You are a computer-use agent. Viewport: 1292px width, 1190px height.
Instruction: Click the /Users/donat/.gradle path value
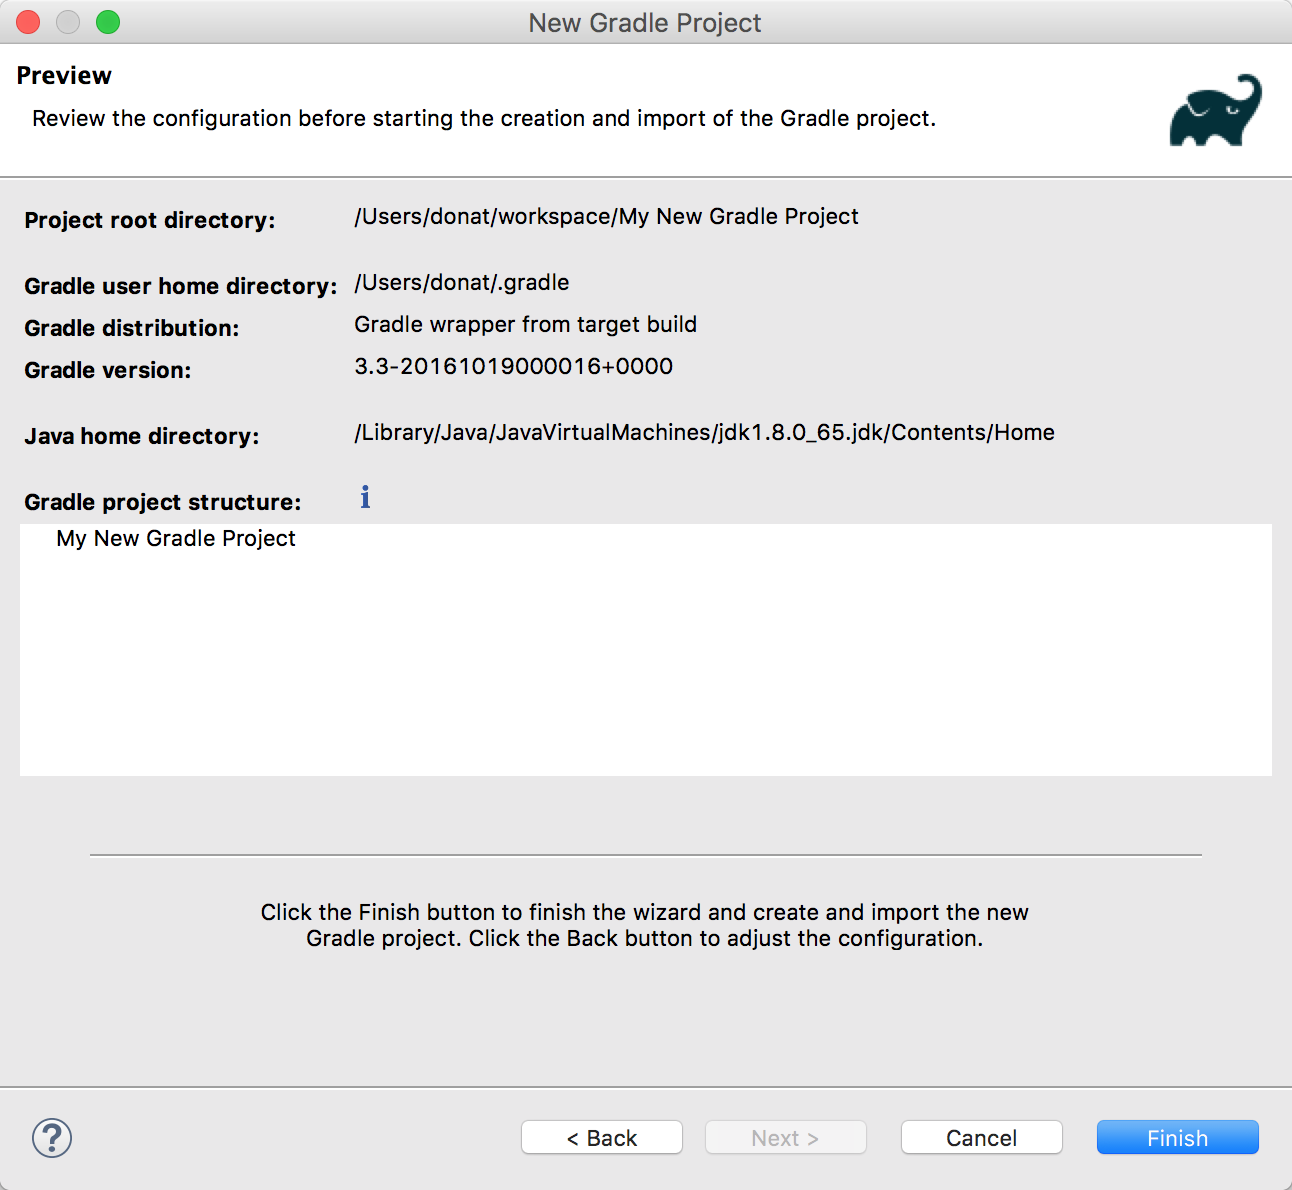(x=462, y=283)
